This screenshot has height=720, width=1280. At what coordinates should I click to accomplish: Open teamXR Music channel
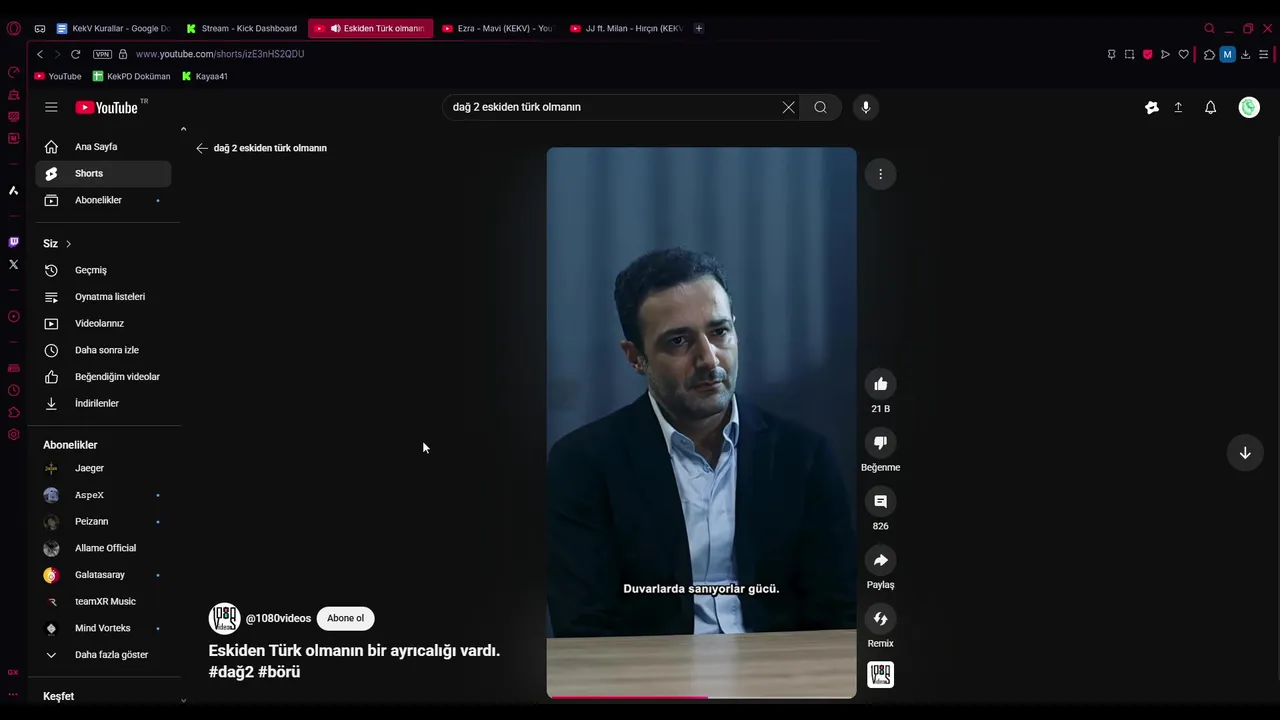[x=103, y=601]
